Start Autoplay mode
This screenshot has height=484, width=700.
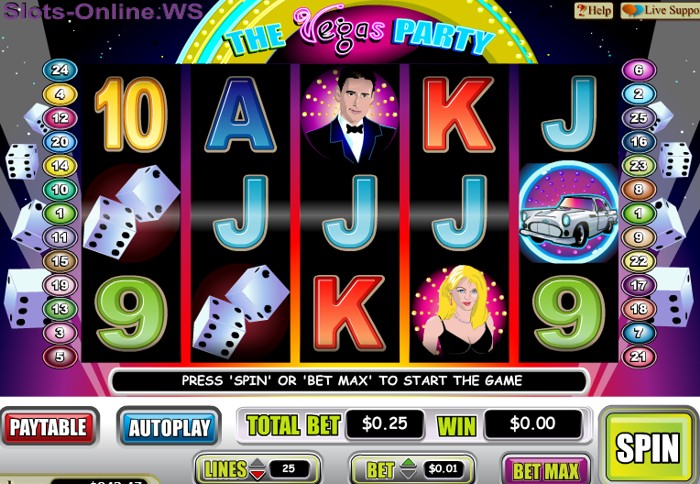point(169,428)
